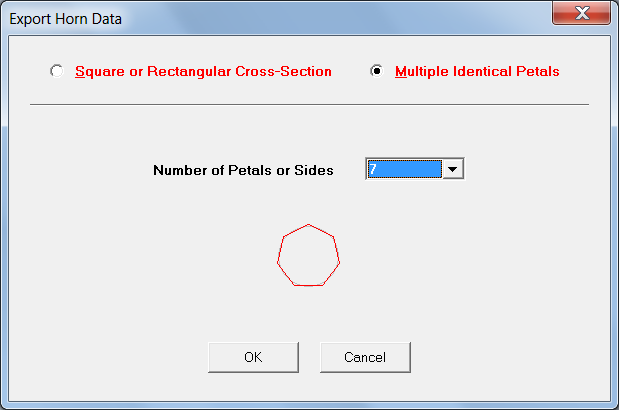Confirm with the OK button
This screenshot has width=619, height=410.
tap(253, 357)
